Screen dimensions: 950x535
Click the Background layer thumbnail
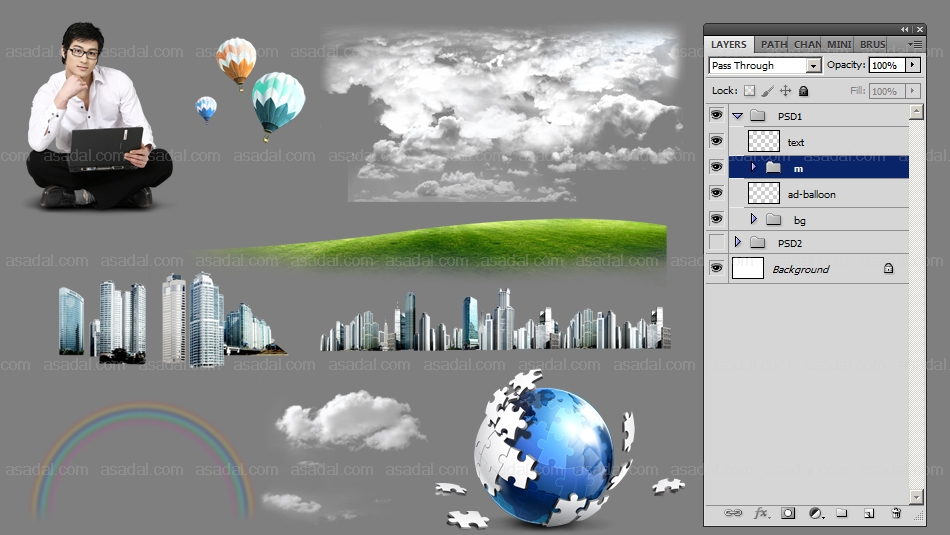point(748,268)
